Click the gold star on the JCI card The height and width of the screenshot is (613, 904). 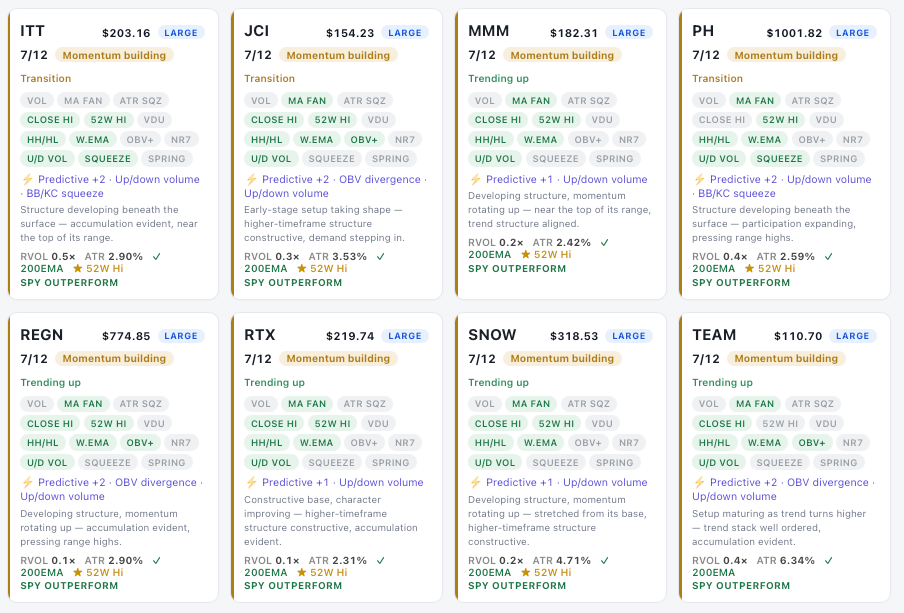click(301, 269)
